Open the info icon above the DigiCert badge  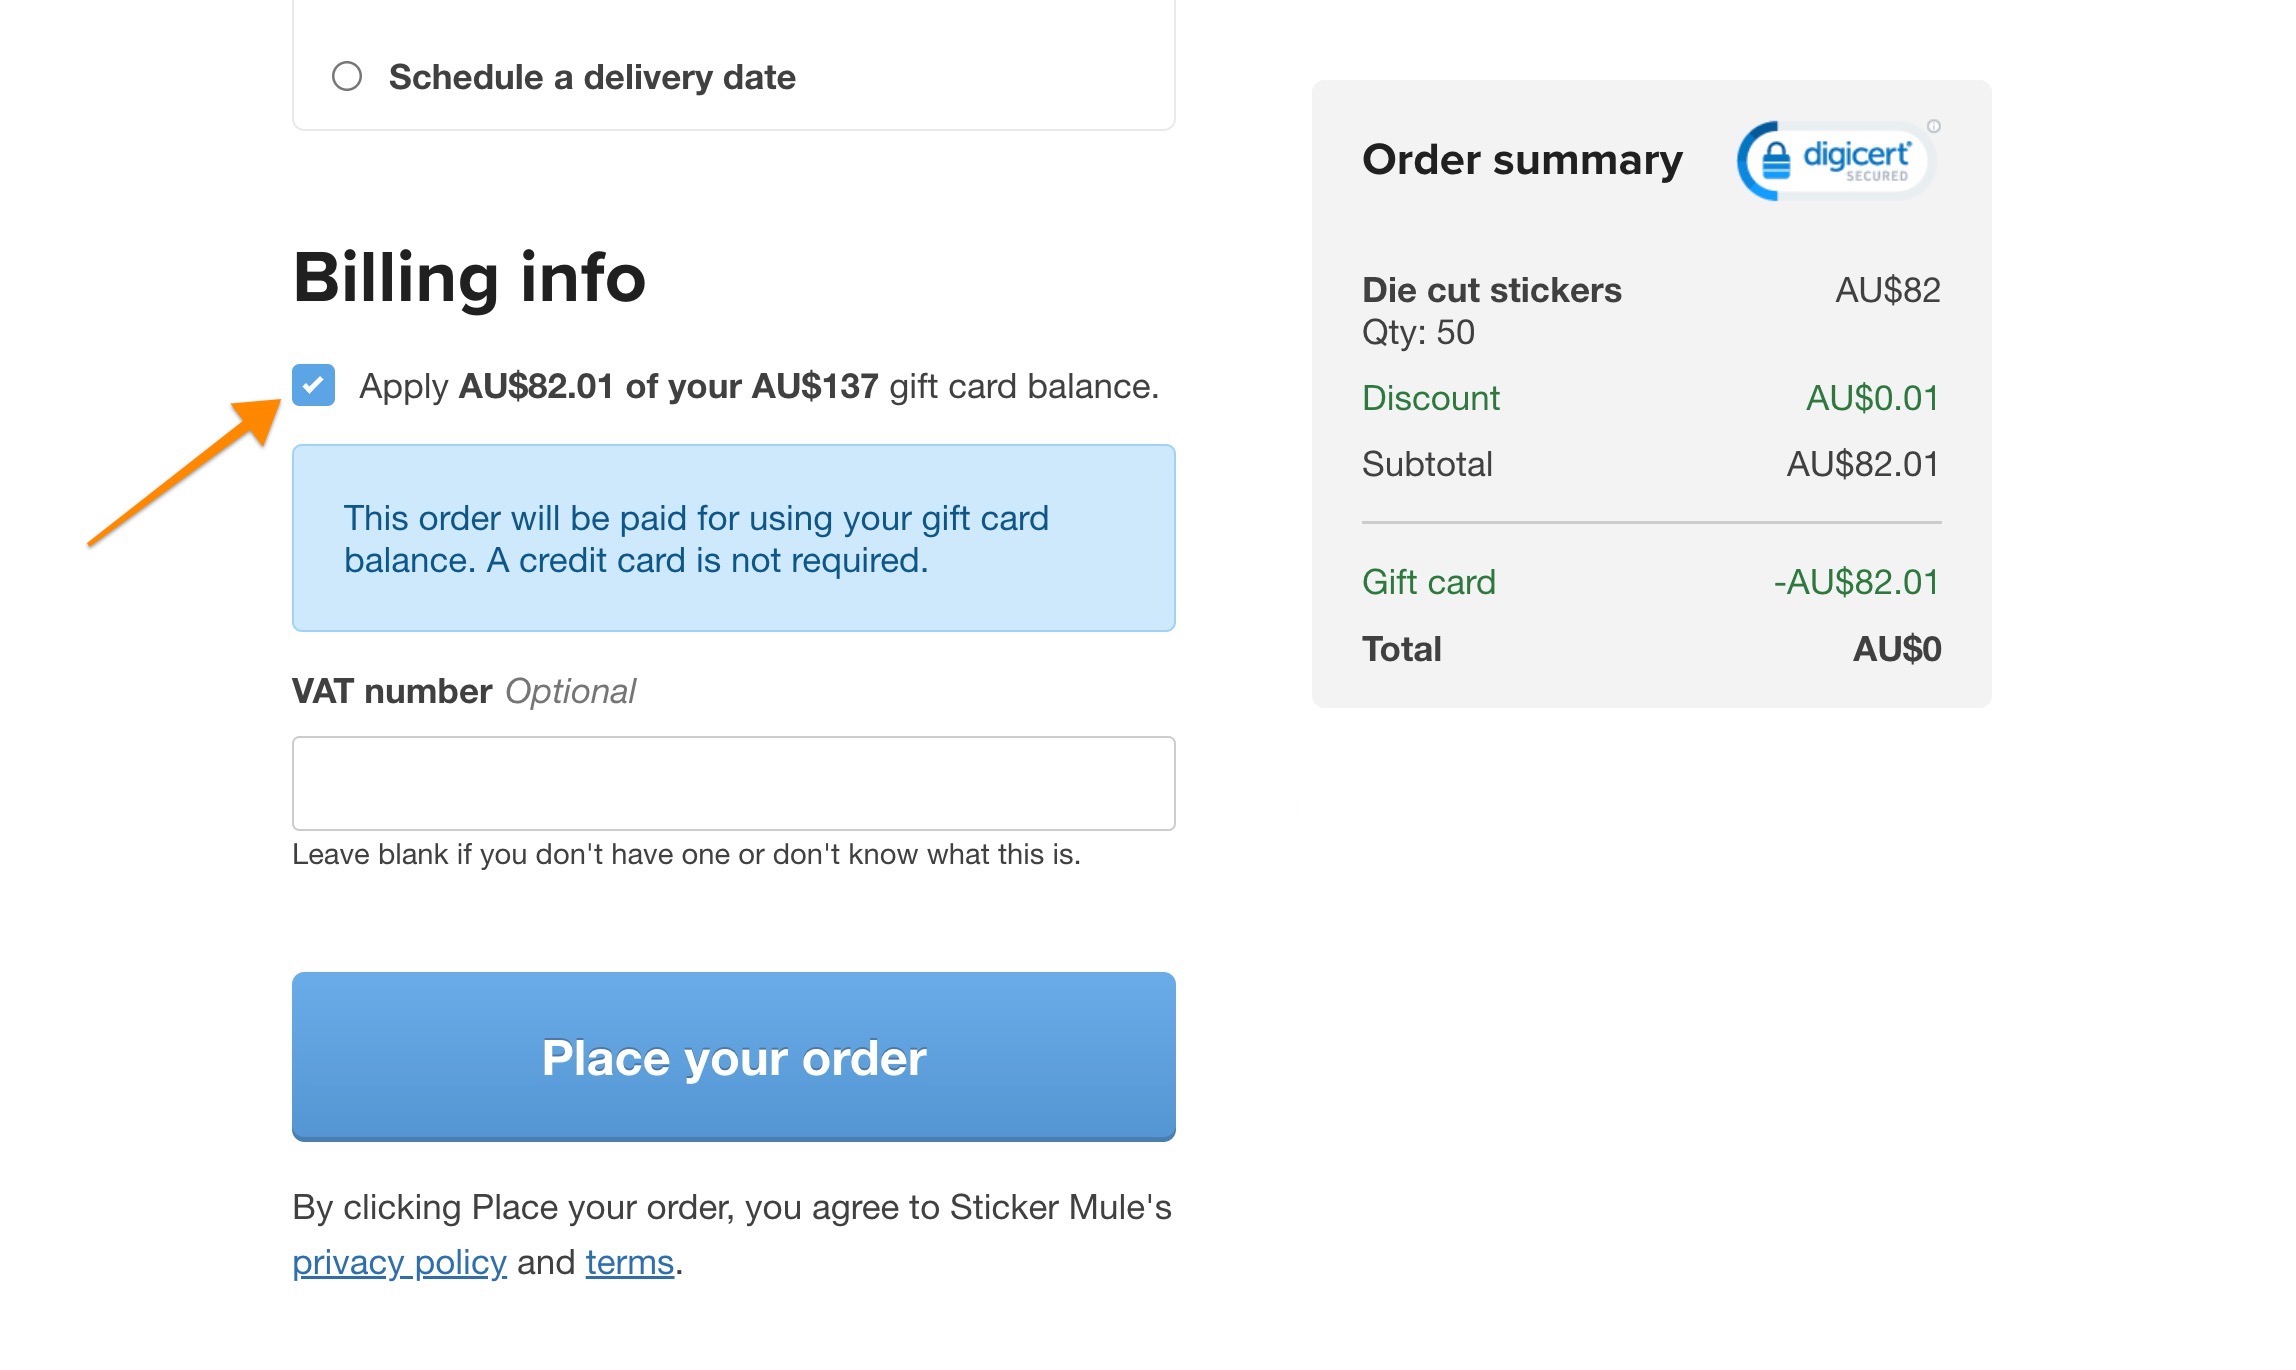tap(1933, 128)
